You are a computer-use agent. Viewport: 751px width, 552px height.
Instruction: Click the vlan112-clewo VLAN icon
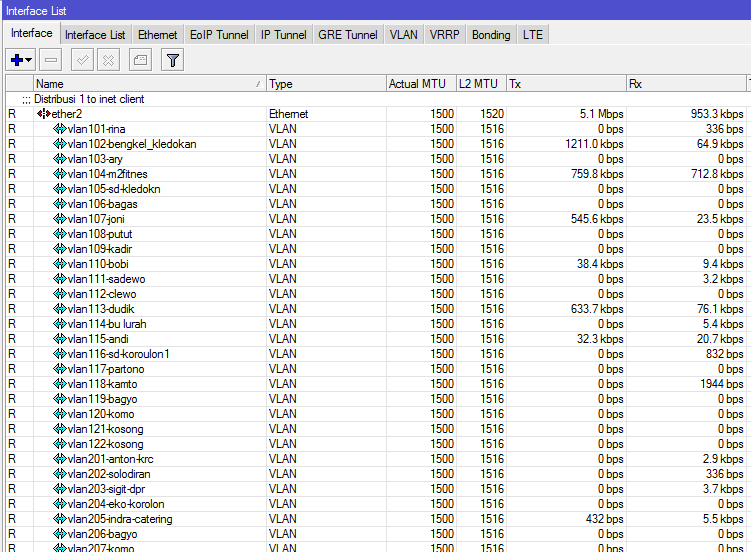coord(59,294)
